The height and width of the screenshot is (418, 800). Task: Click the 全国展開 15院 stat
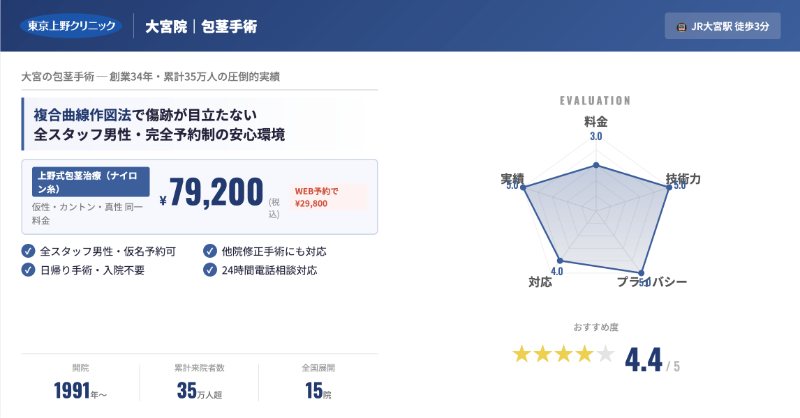[x=319, y=382]
